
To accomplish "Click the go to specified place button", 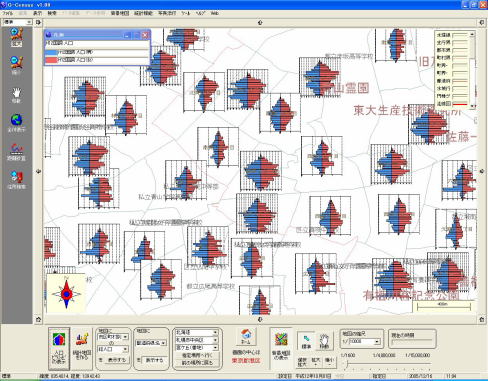I will (x=197, y=356).
